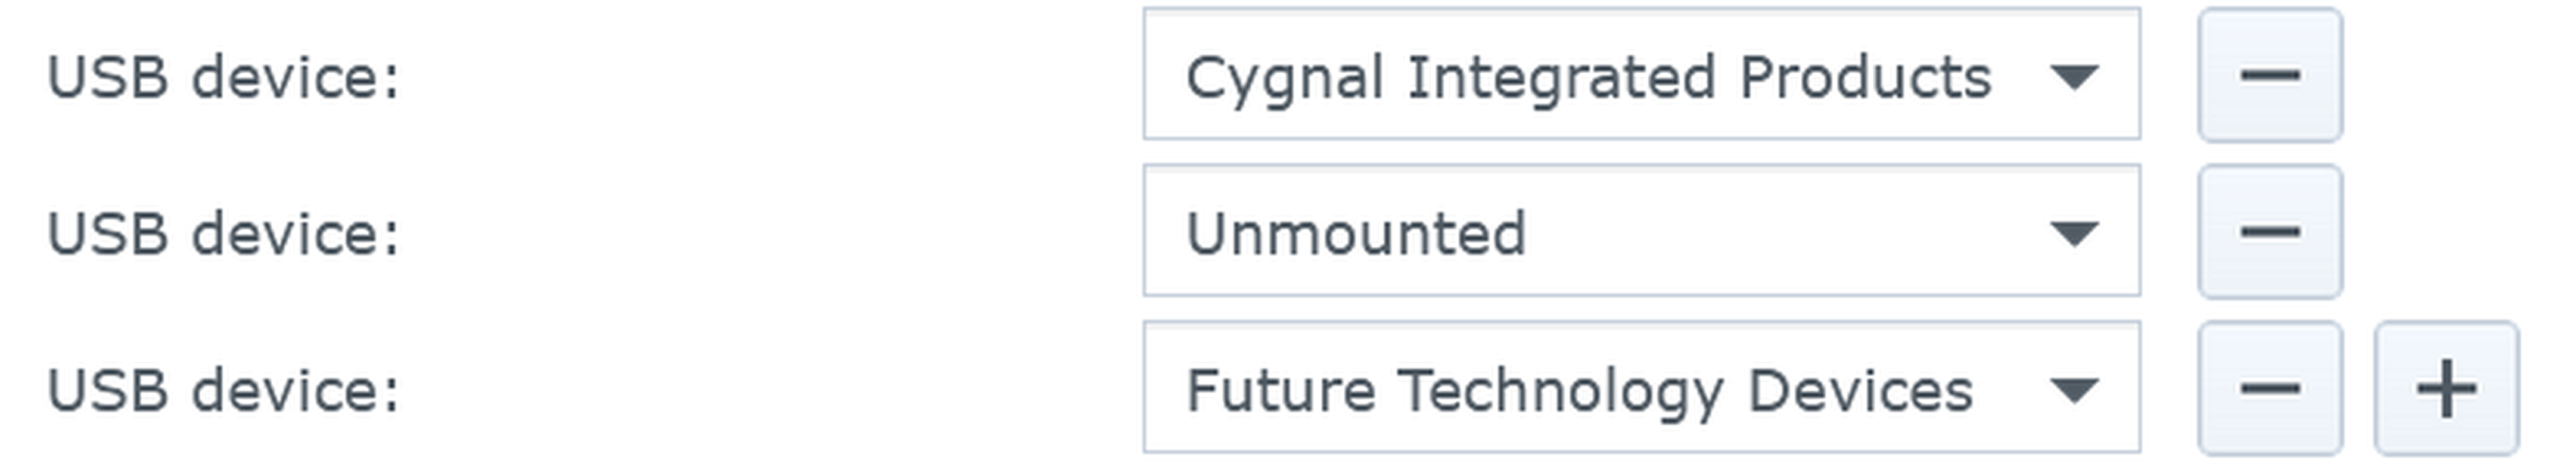This screenshot has height=470, width=2576.
Task: Click the second USB device label
Action: pyautogui.click(x=224, y=234)
